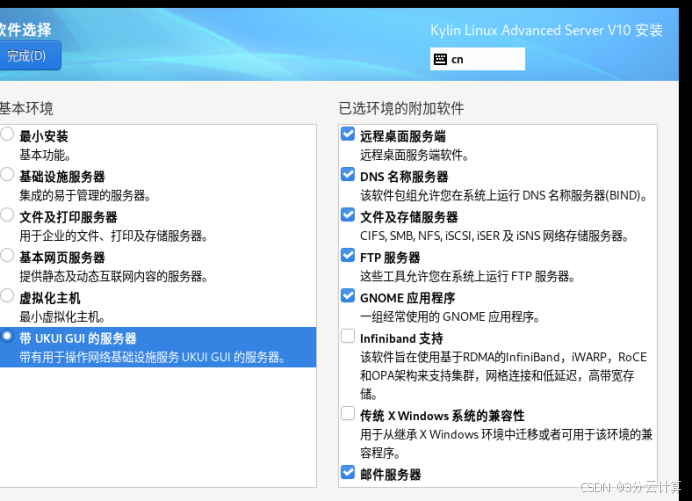Click 用于企业的文件、打印及存储服务器。 description

(114, 236)
